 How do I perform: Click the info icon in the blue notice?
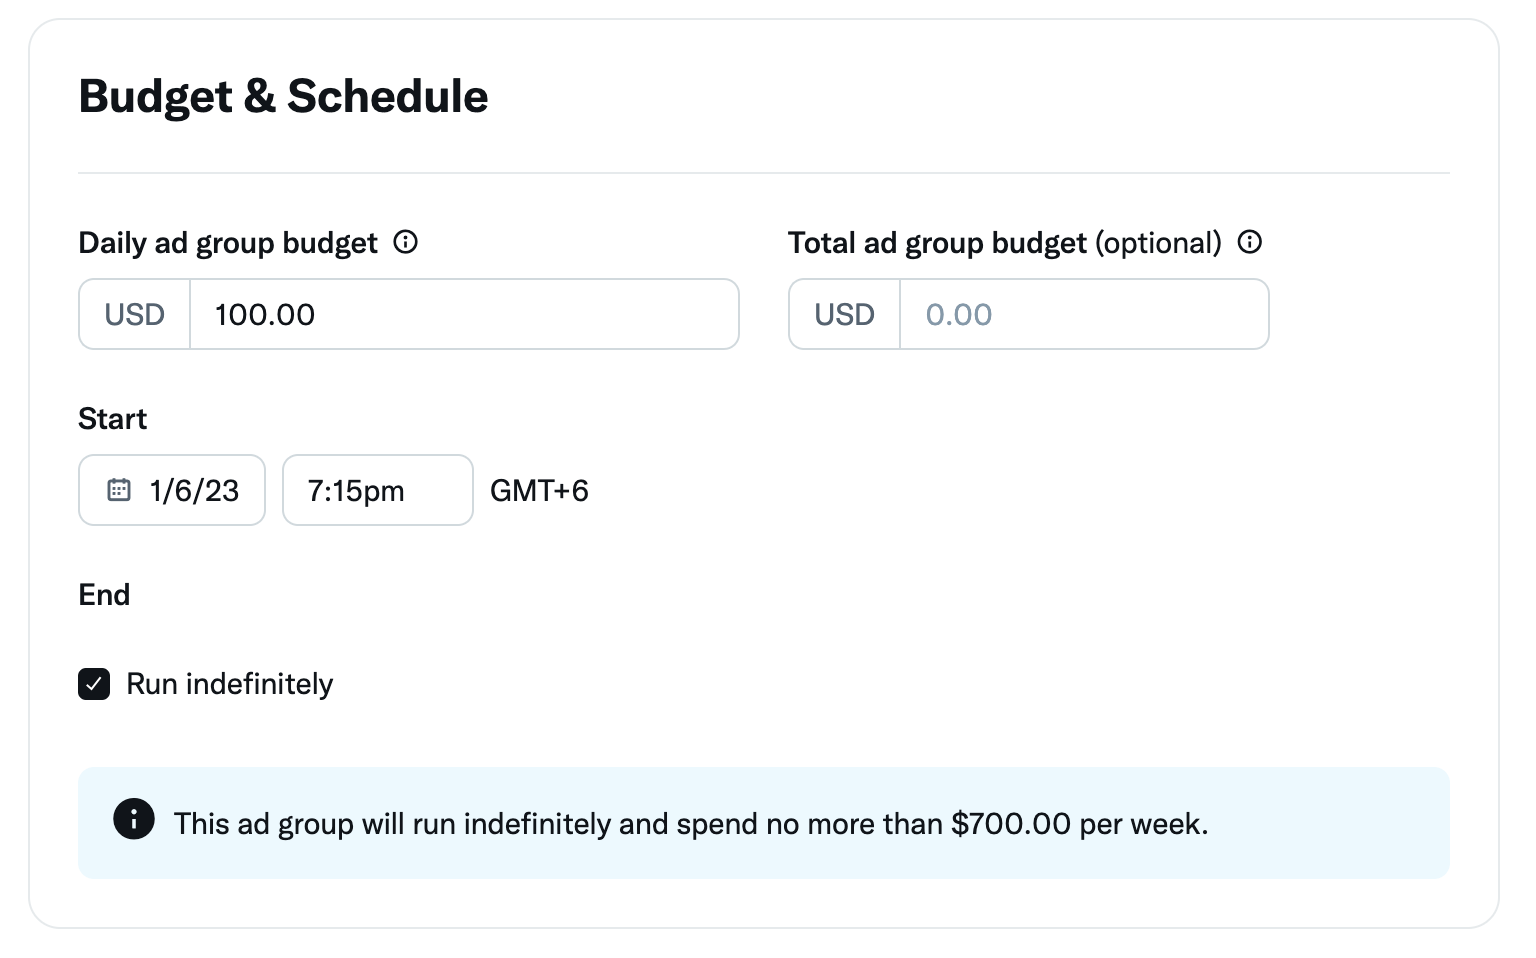coord(134,819)
